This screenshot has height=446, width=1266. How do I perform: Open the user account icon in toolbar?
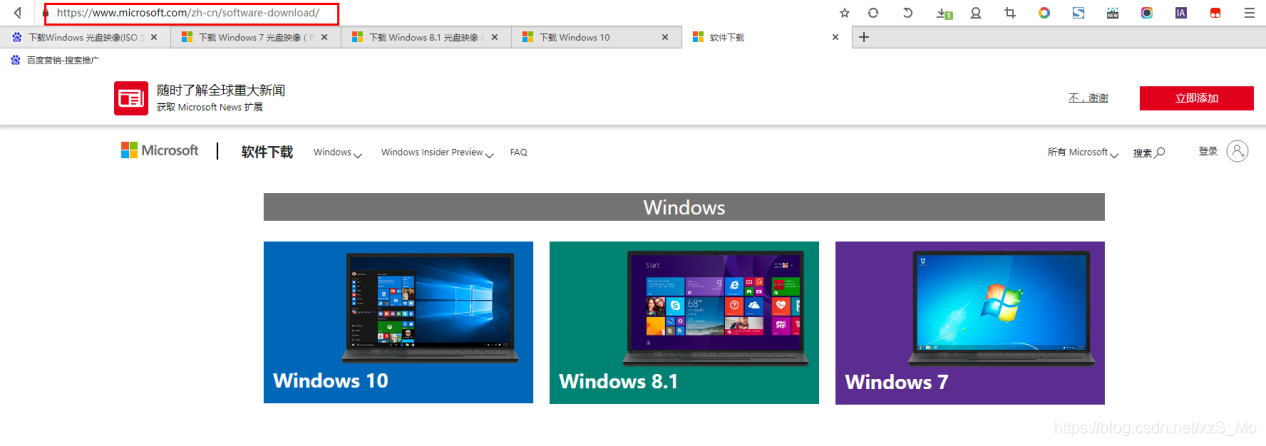click(976, 13)
